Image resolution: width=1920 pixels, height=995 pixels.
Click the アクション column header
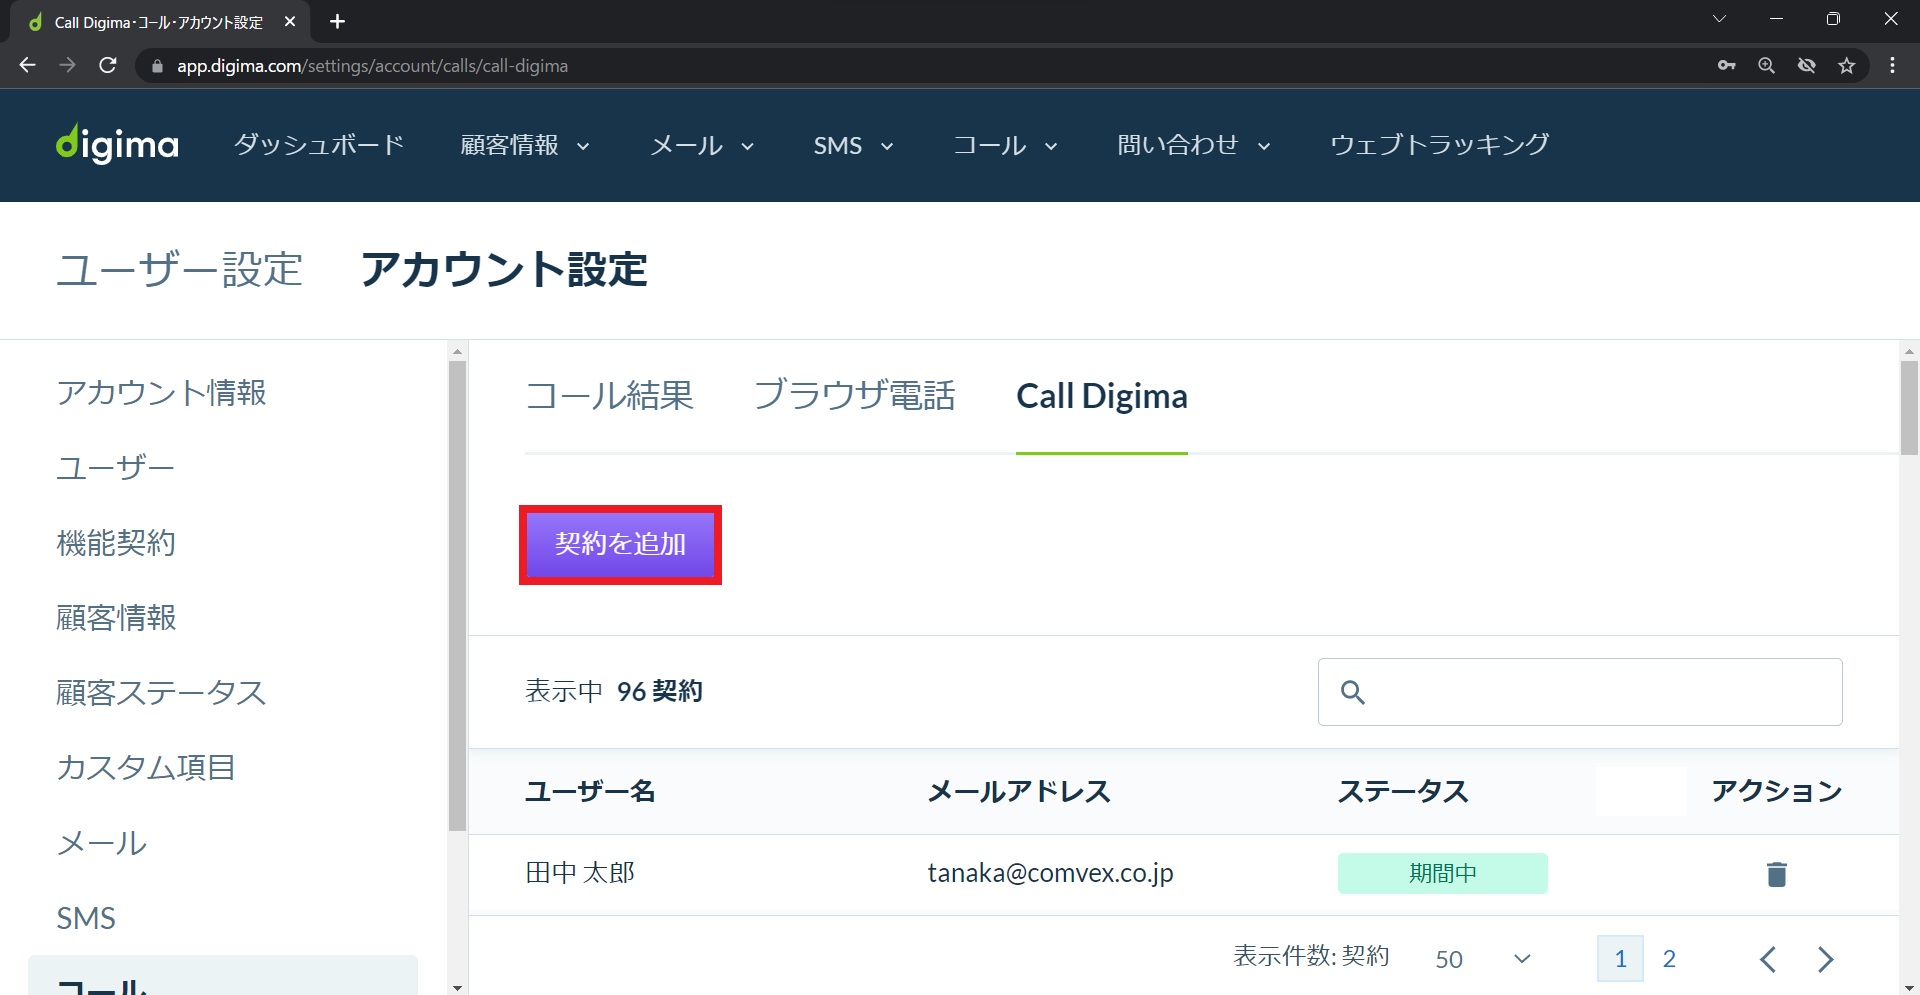coord(1777,792)
